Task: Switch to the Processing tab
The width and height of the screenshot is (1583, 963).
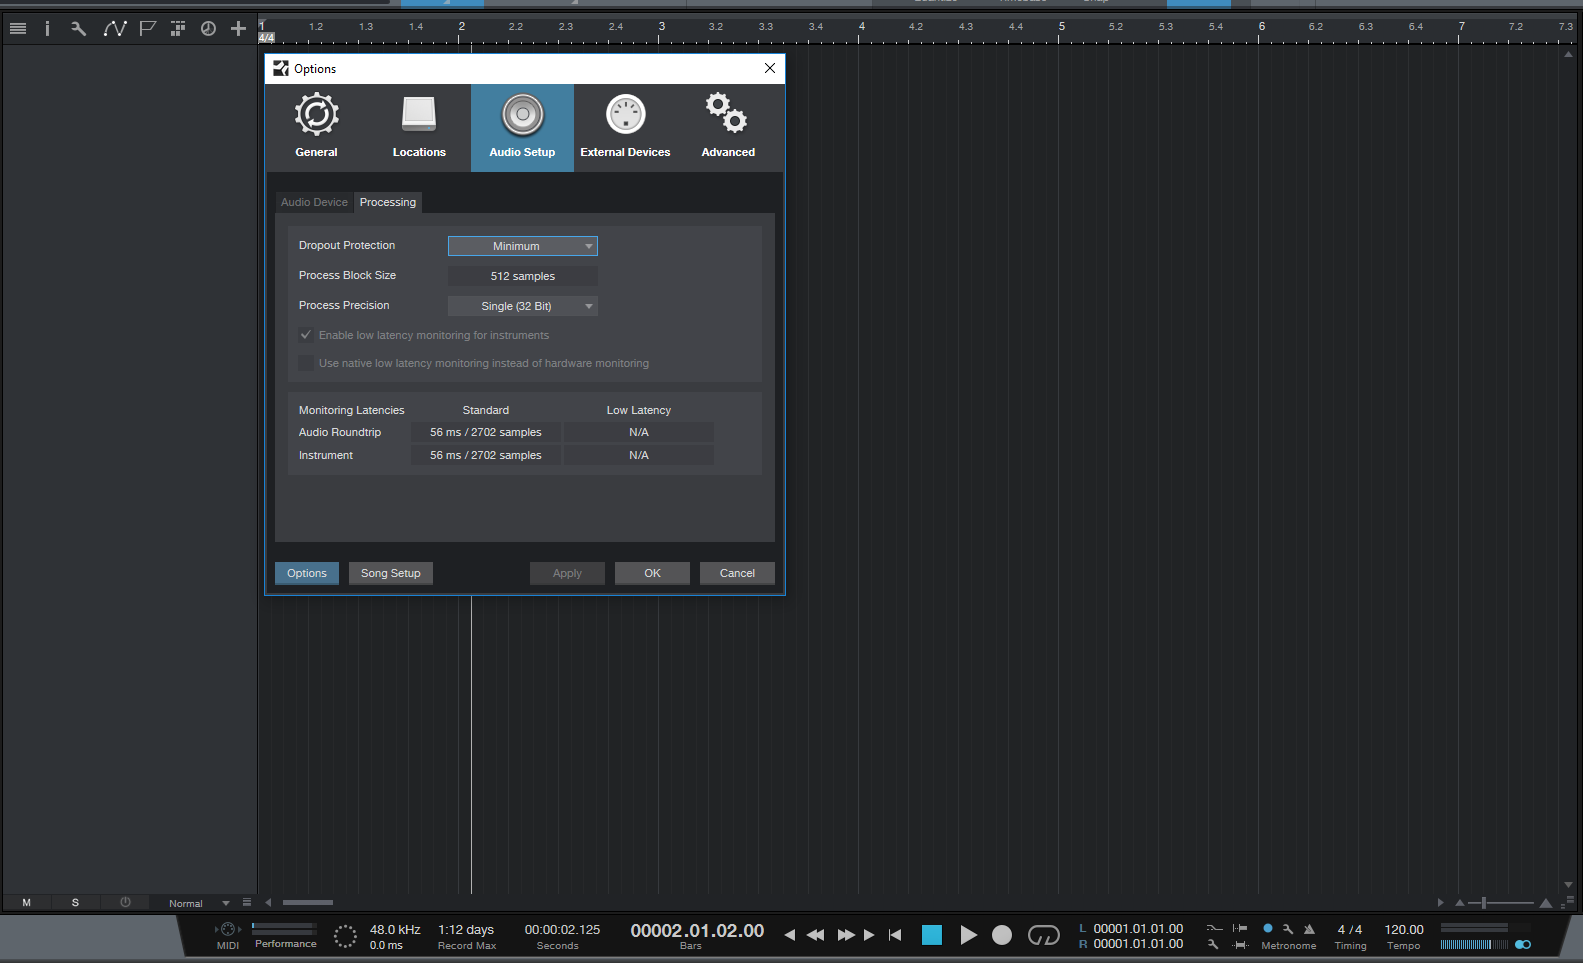Action: coord(388,202)
